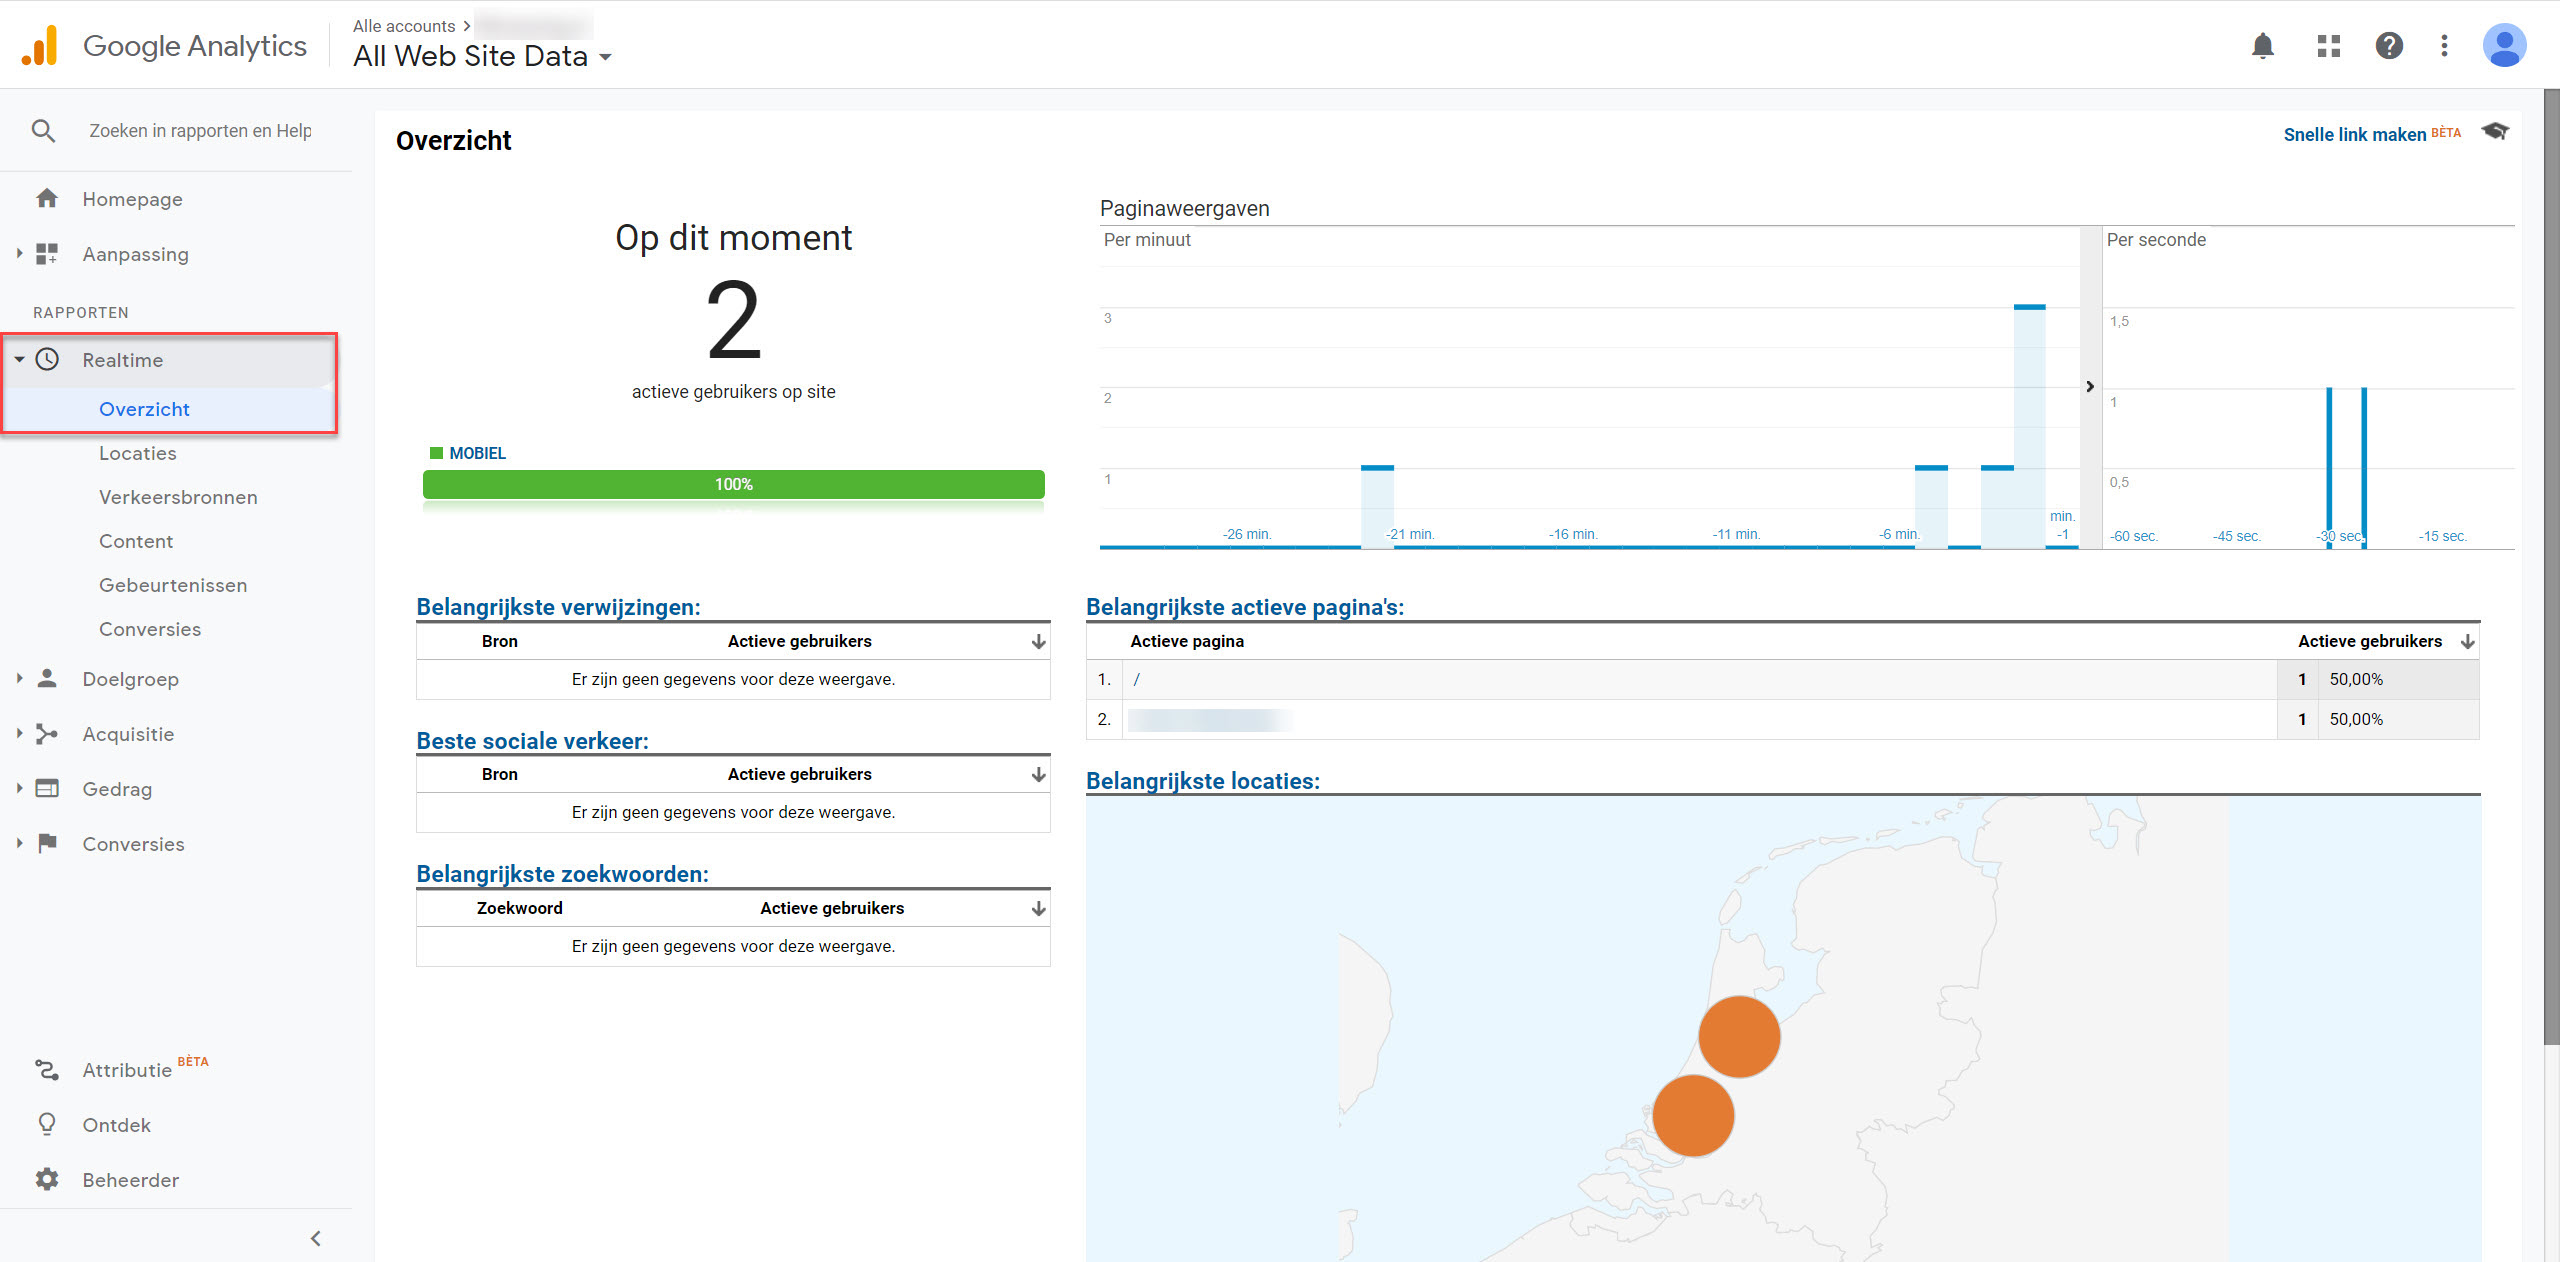The height and width of the screenshot is (1262, 2560).
Task: Open Beheerder gear settings
Action: coord(47,1179)
